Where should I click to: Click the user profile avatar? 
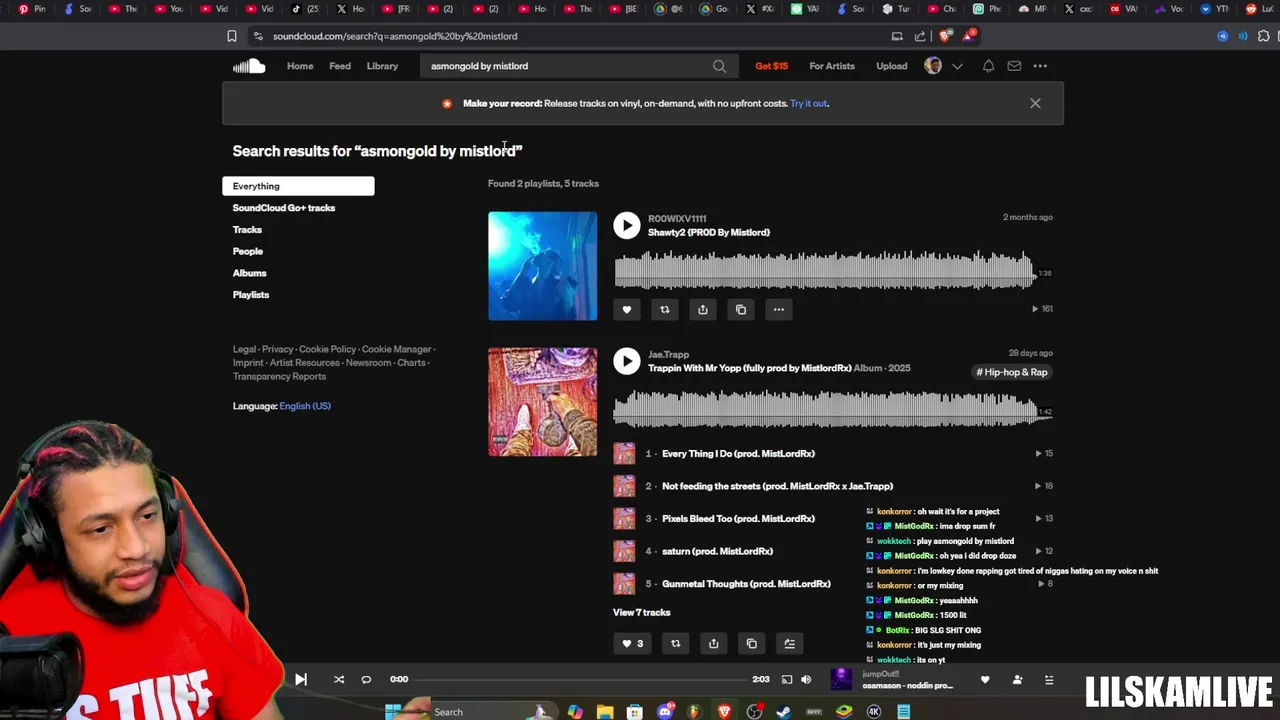(x=933, y=66)
